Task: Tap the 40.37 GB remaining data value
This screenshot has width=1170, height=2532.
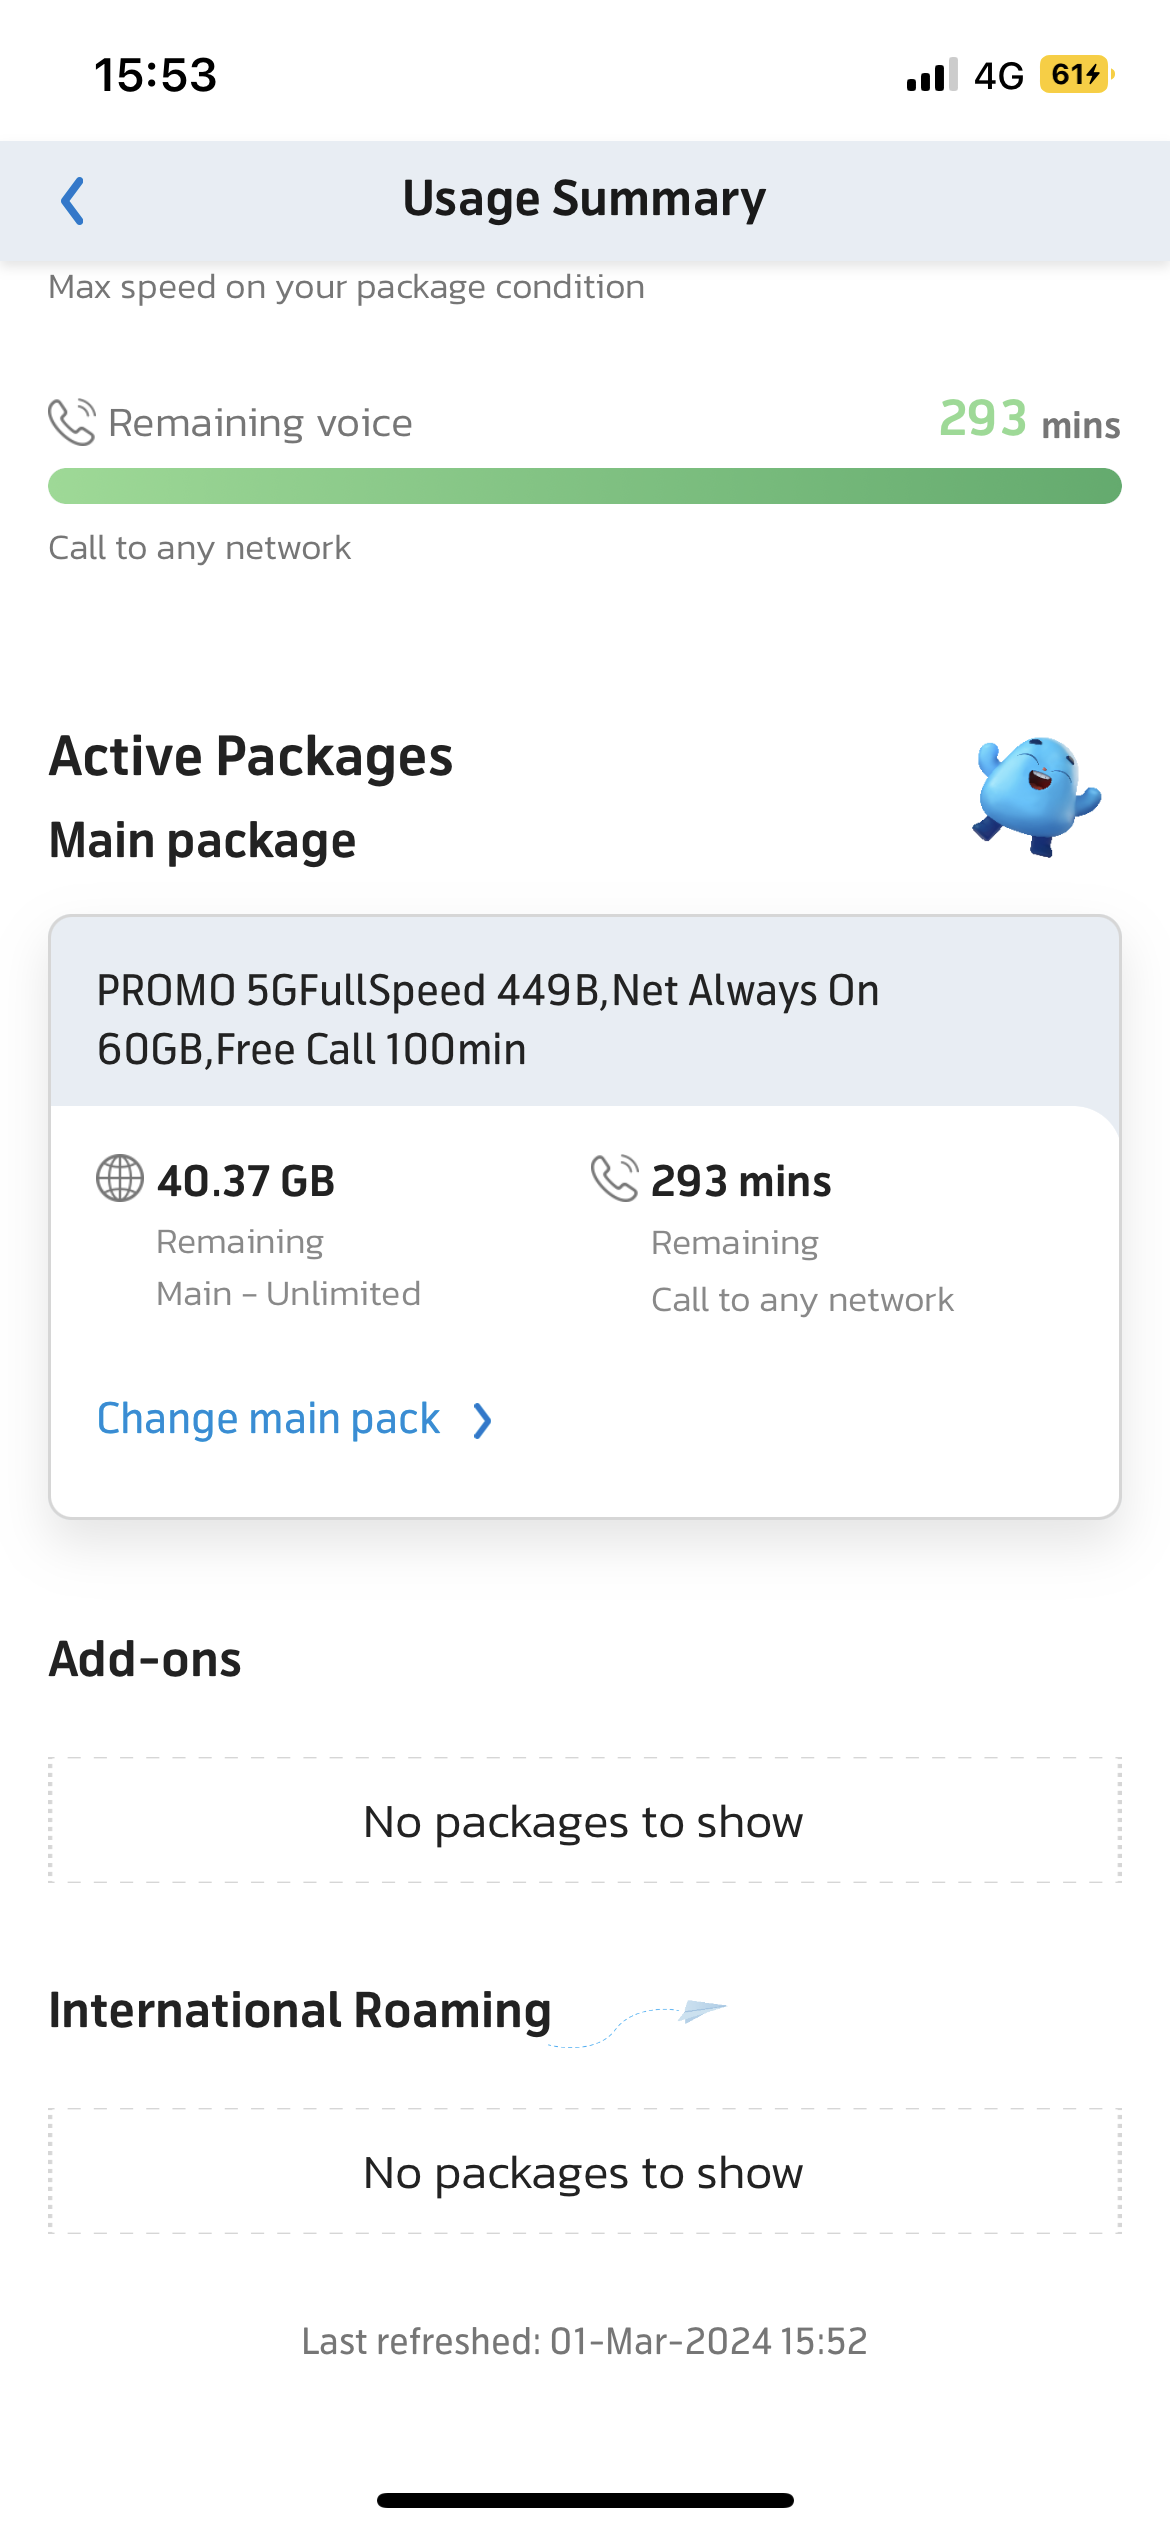Action: coord(246,1181)
